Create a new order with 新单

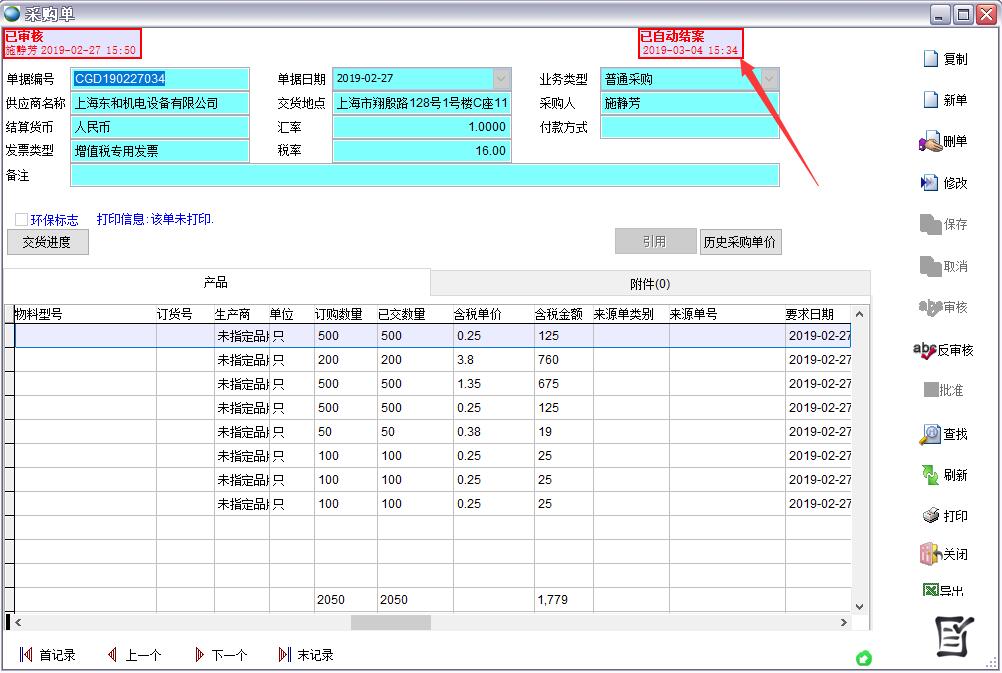(931, 100)
